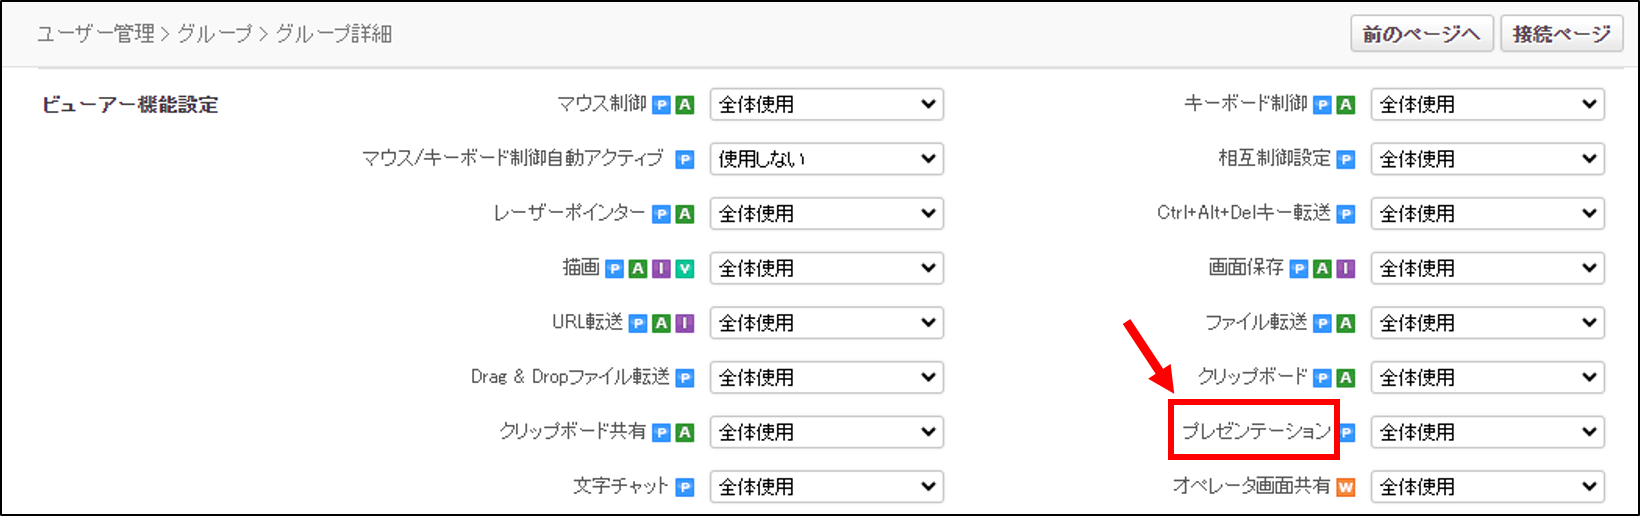Open the クリップボード共有 dropdown

[827, 432]
